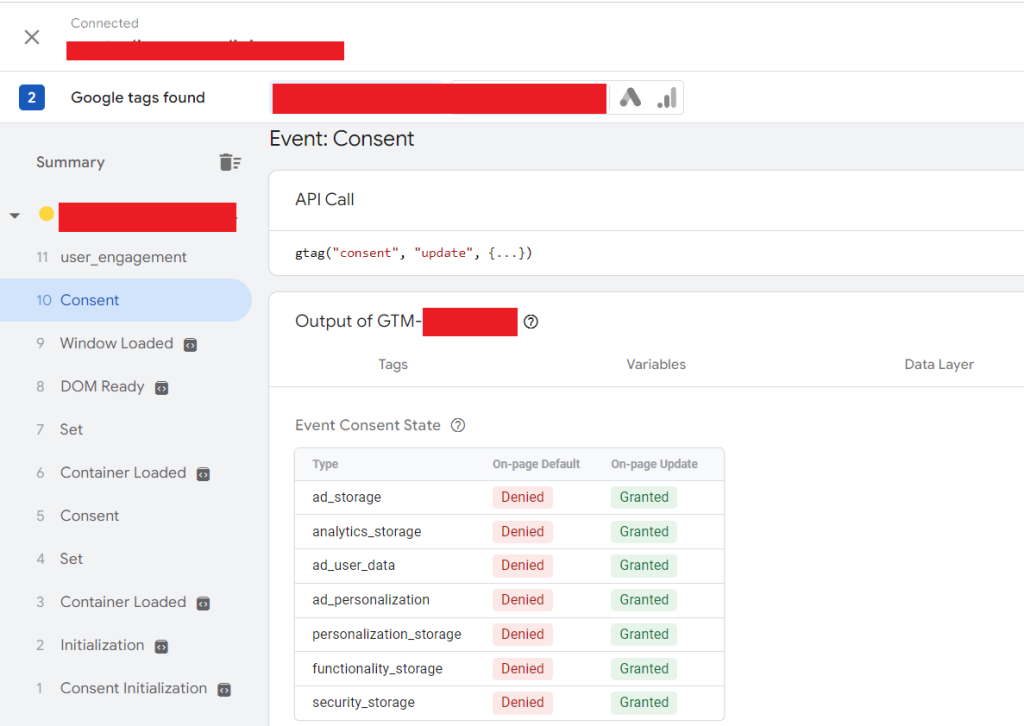Viewport: 1024px width, 726px height.
Task: Collapse the page event tree arrow
Action: pos(15,215)
